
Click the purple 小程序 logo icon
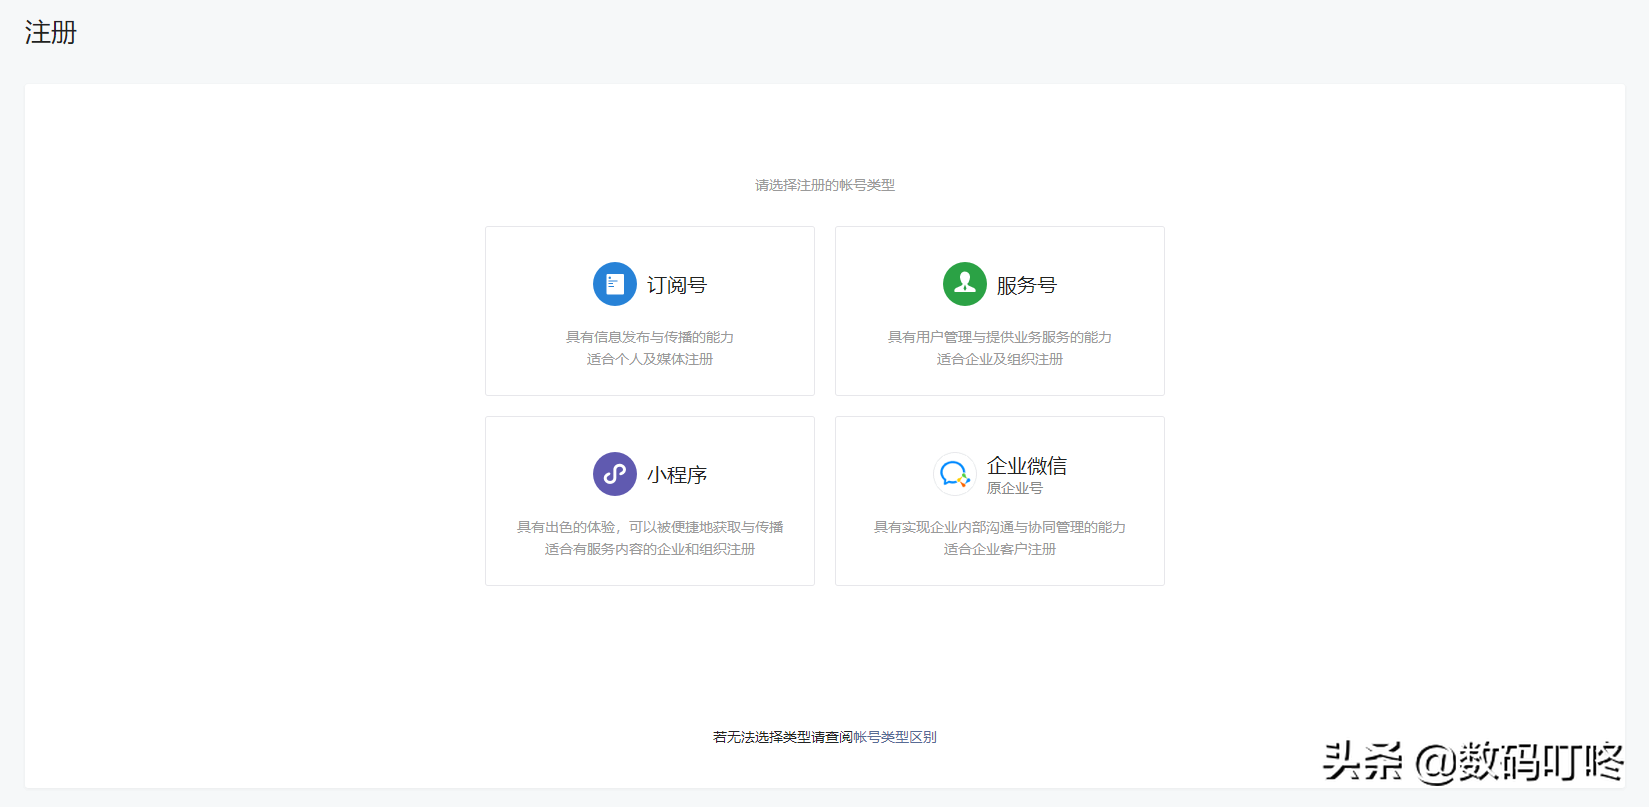tap(615, 474)
